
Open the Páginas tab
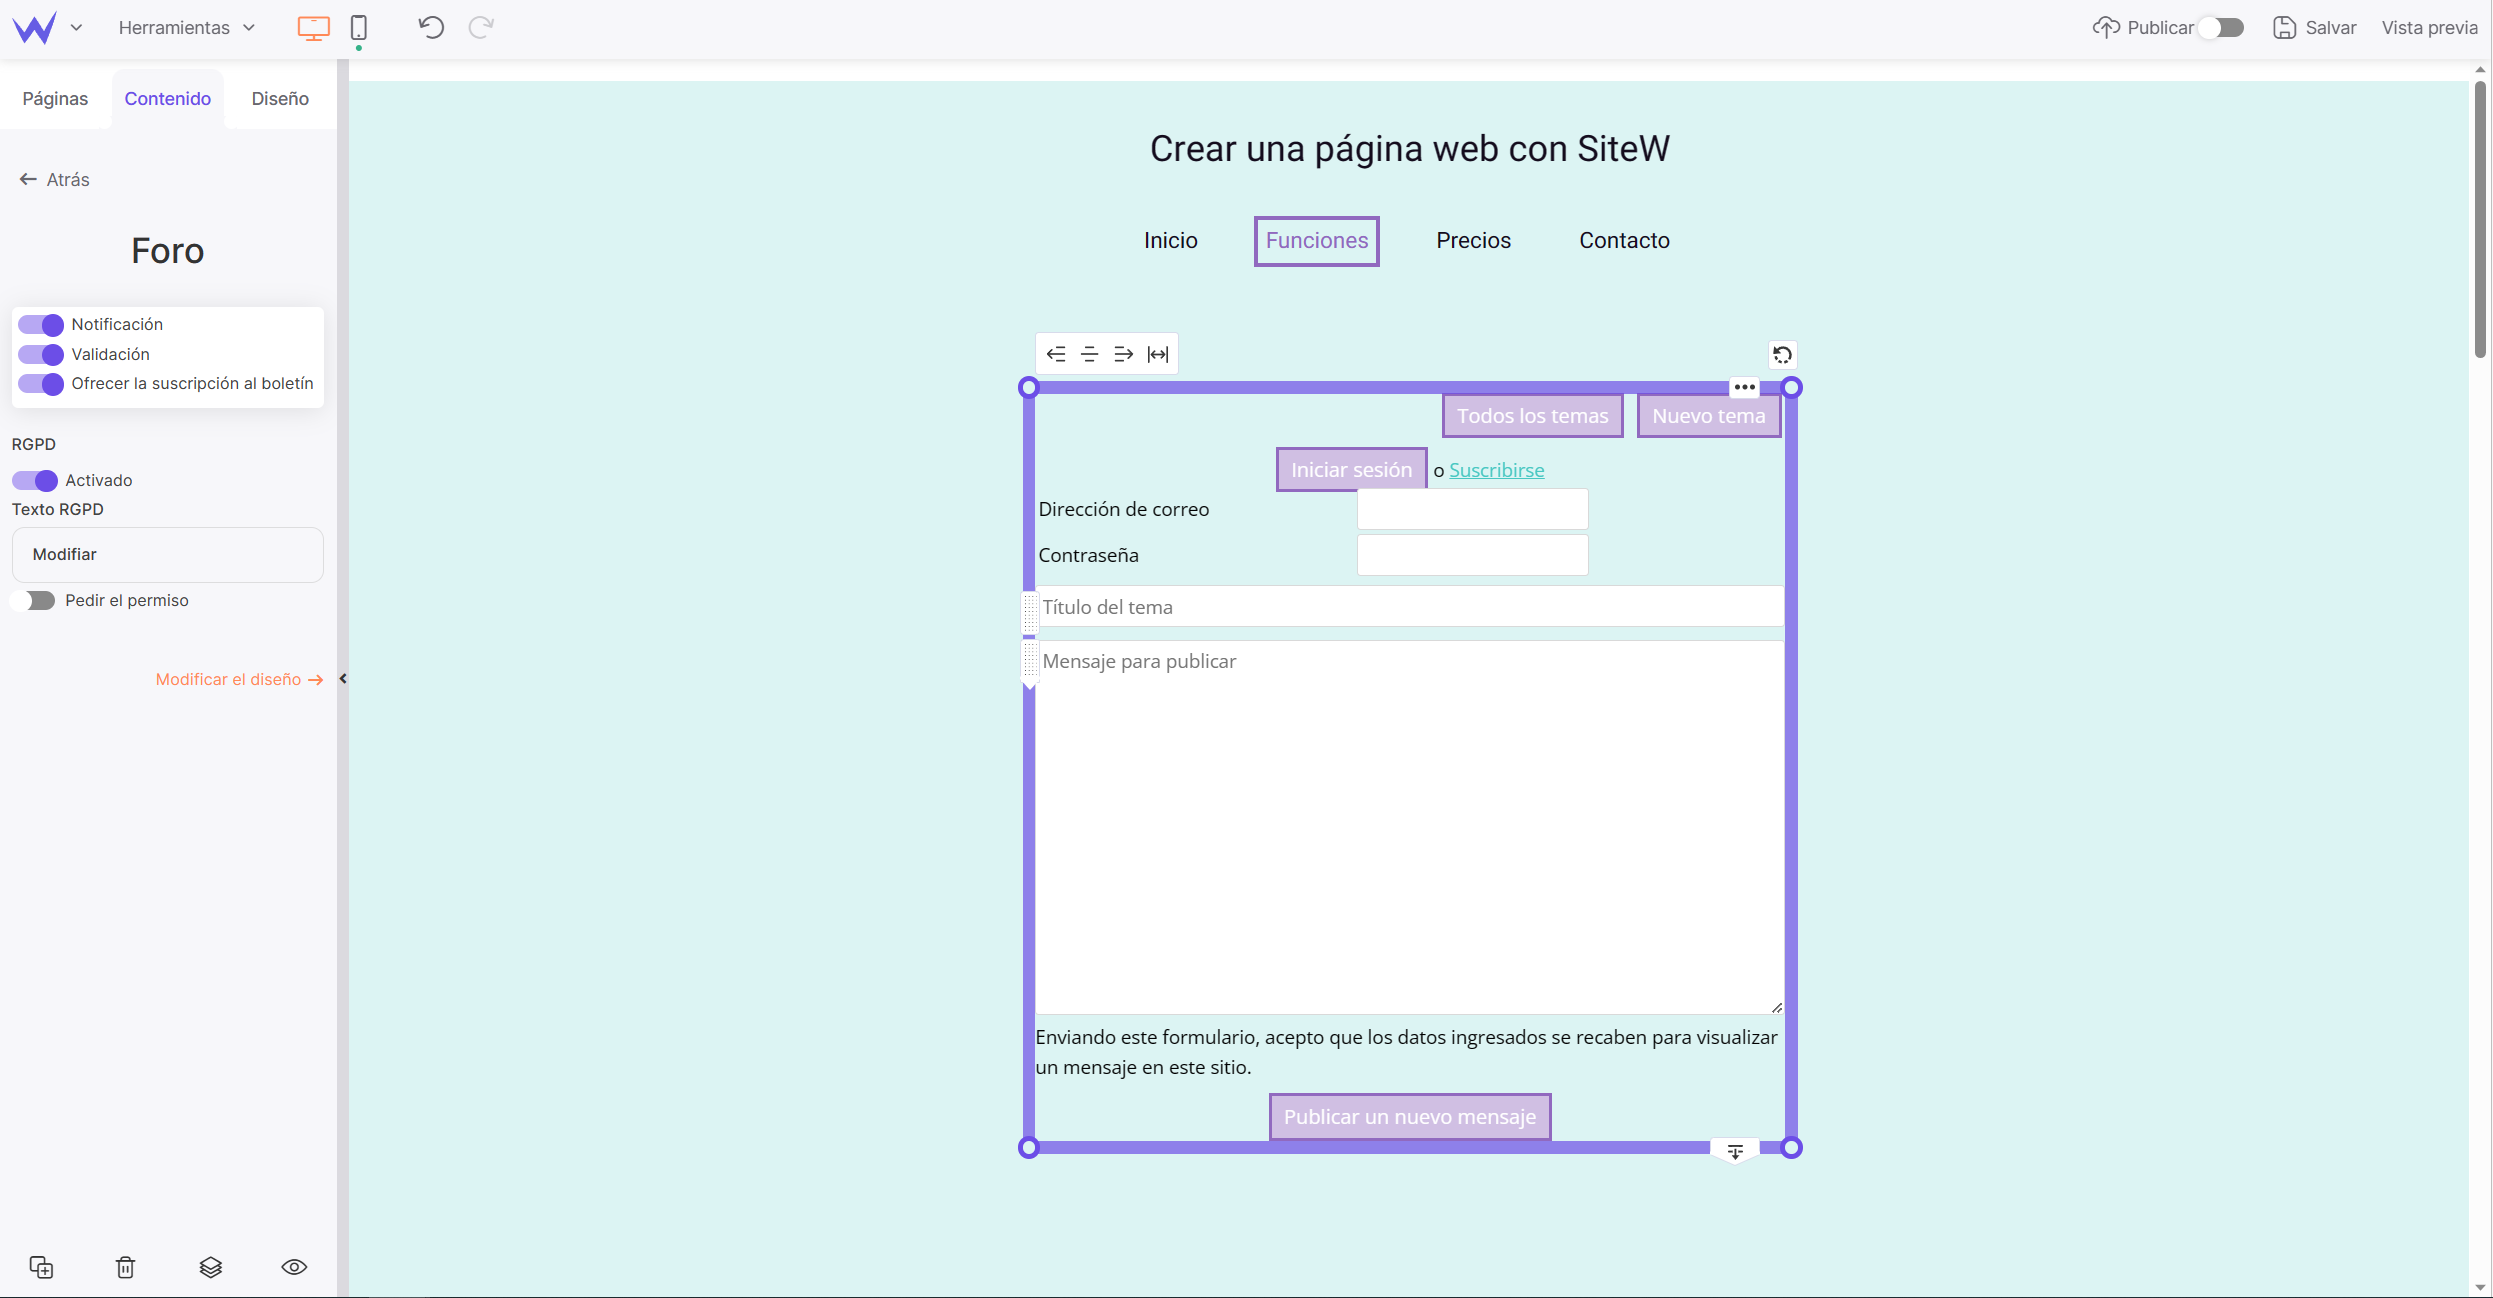click(55, 98)
